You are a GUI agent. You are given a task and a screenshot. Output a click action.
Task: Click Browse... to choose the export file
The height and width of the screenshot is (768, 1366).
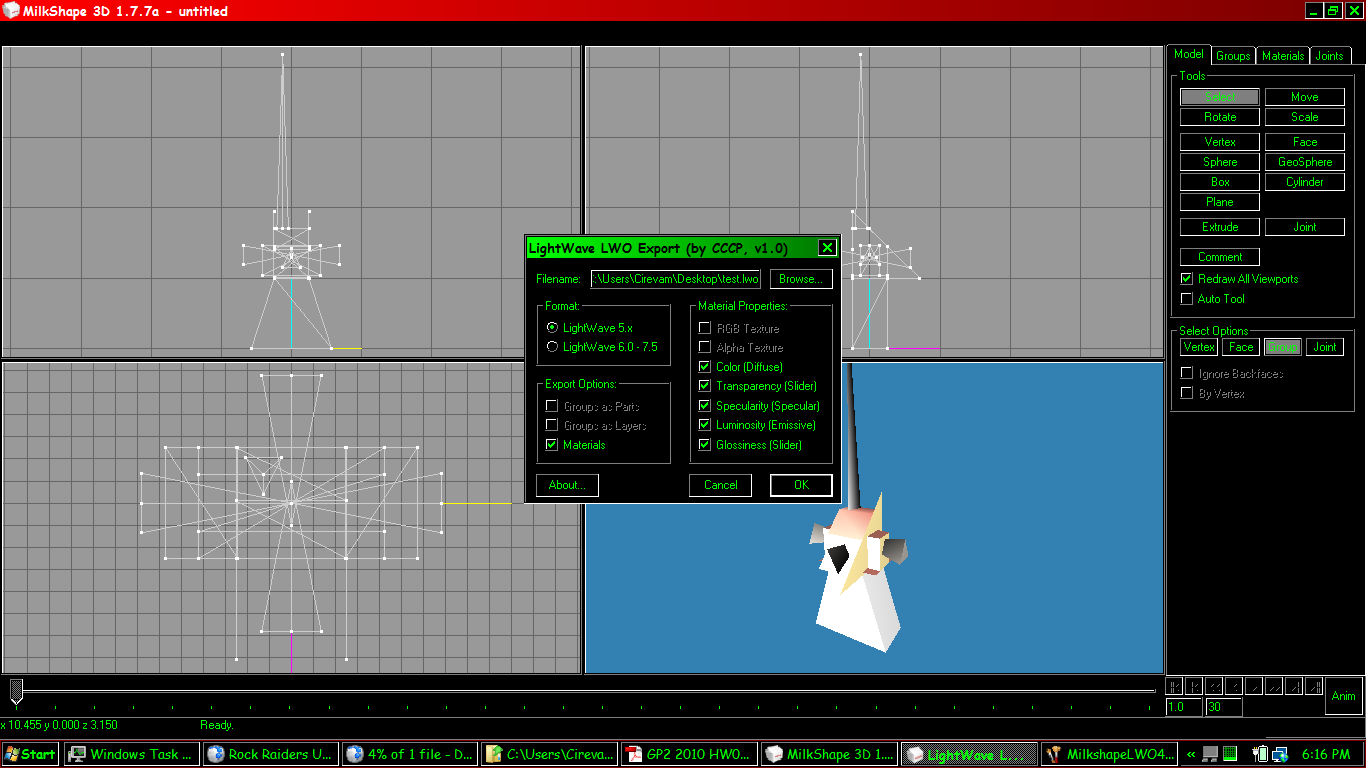click(801, 279)
